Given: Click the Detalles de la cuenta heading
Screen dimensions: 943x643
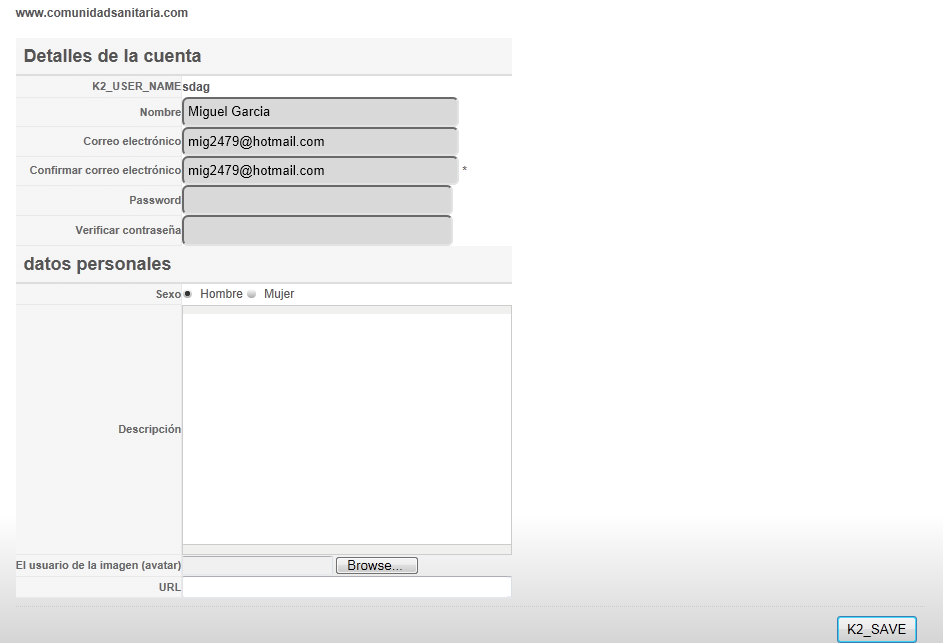Looking at the screenshot, I should [112, 56].
